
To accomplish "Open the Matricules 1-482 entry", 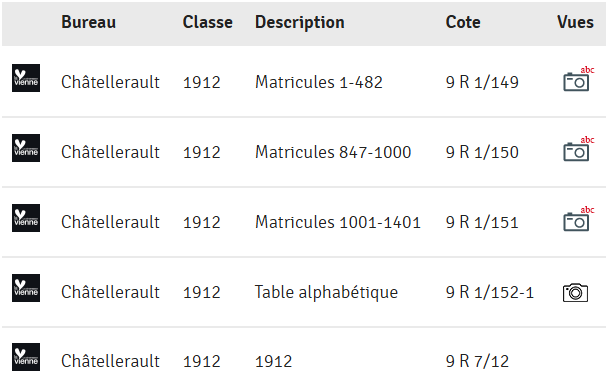I will click(x=319, y=82).
